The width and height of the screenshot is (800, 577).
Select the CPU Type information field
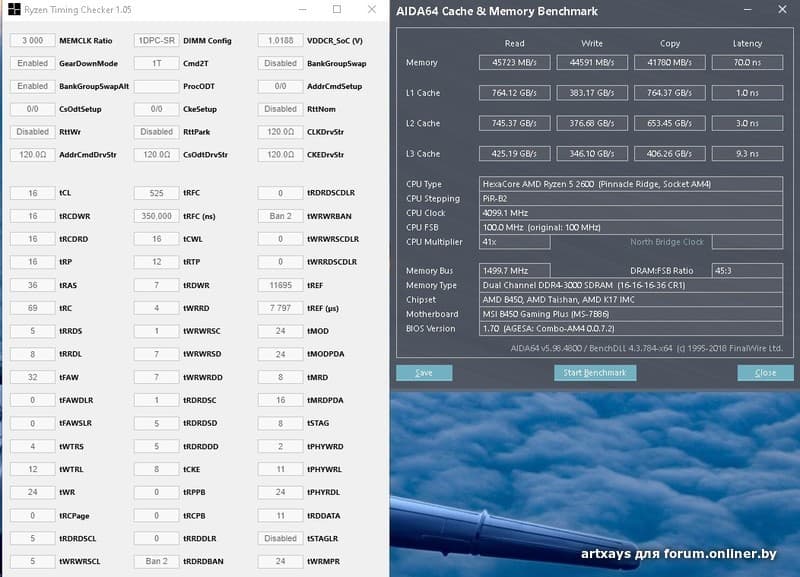coord(631,184)
